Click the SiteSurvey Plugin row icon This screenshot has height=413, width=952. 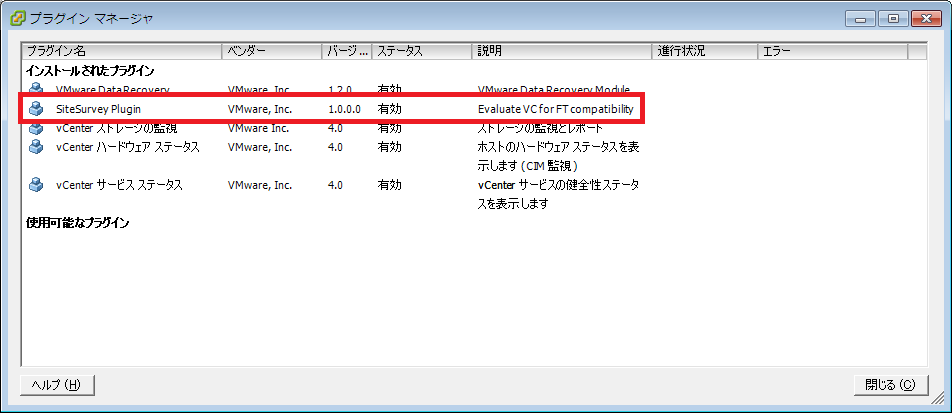tap(36, 109)
